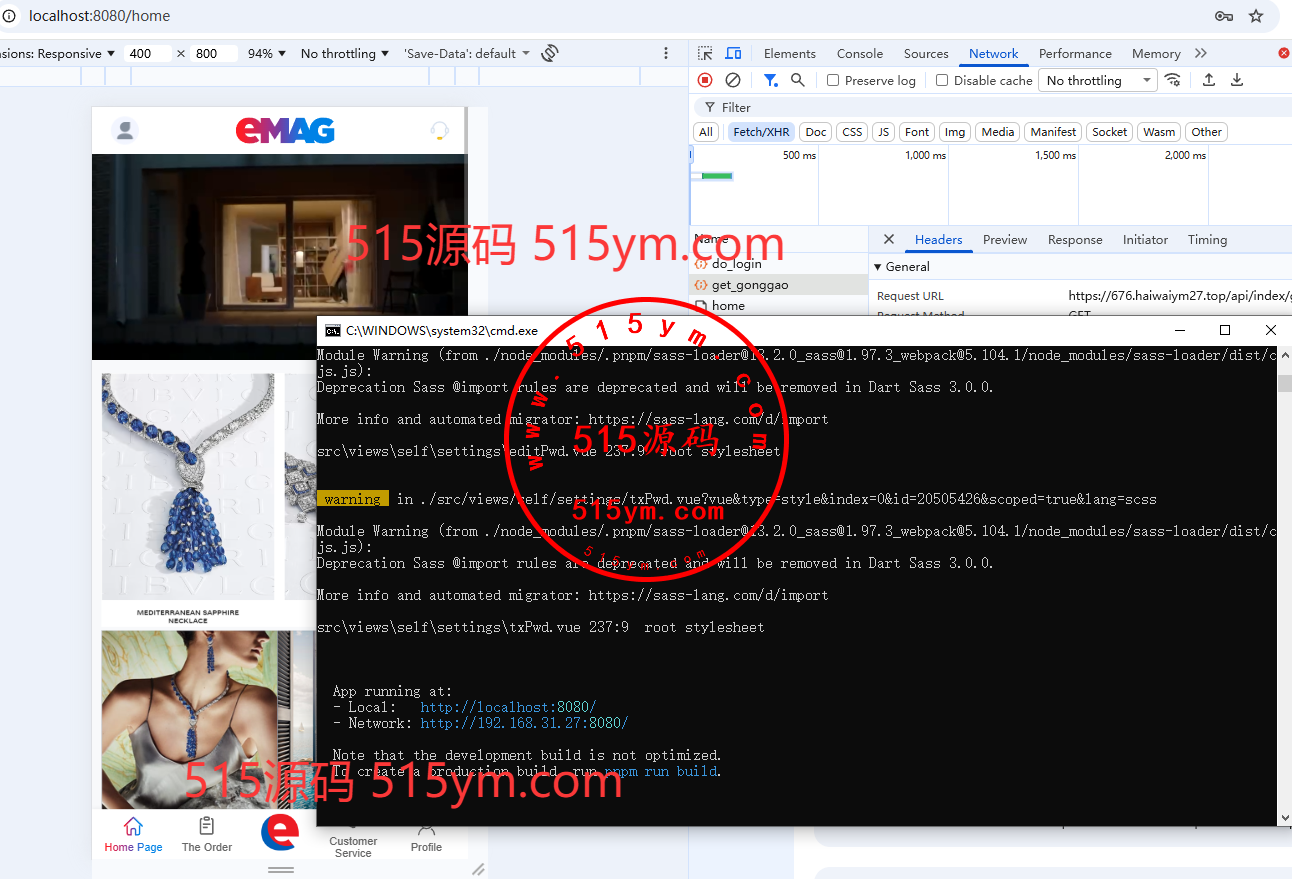Viewport: 1292px width, 879px height.
Task: Check the Disable cache checkbox
Action: point(942,80)
